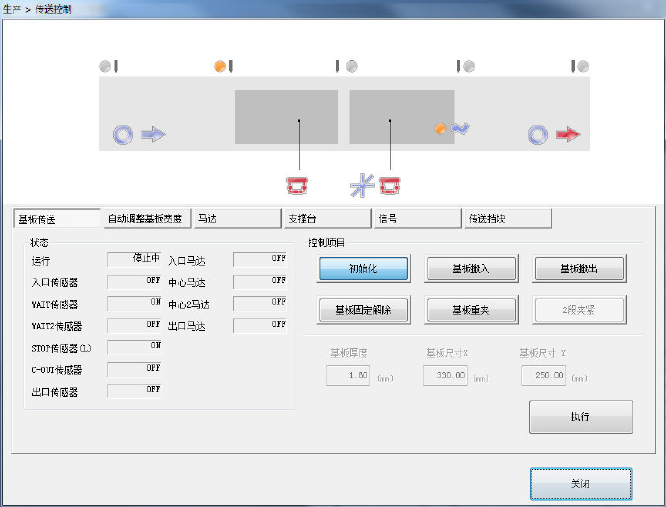Click the 生产 breadcrumb in title bar

pos(12,9)
